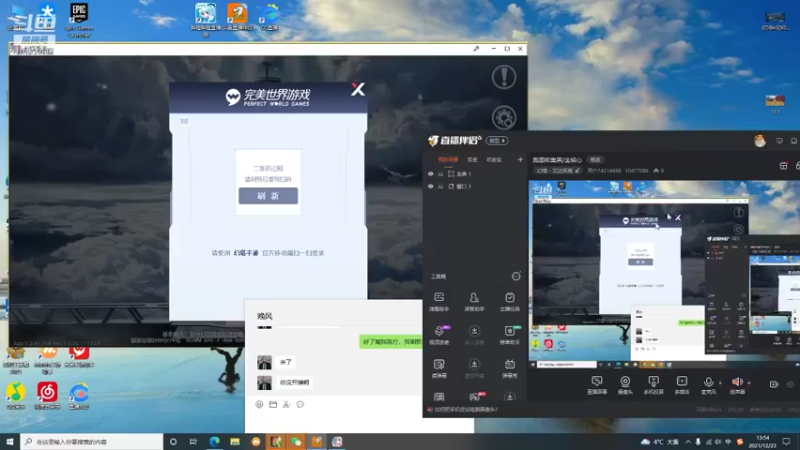
Task: Click the record video icon beside speaker
Action: click(x=774, y=384)
